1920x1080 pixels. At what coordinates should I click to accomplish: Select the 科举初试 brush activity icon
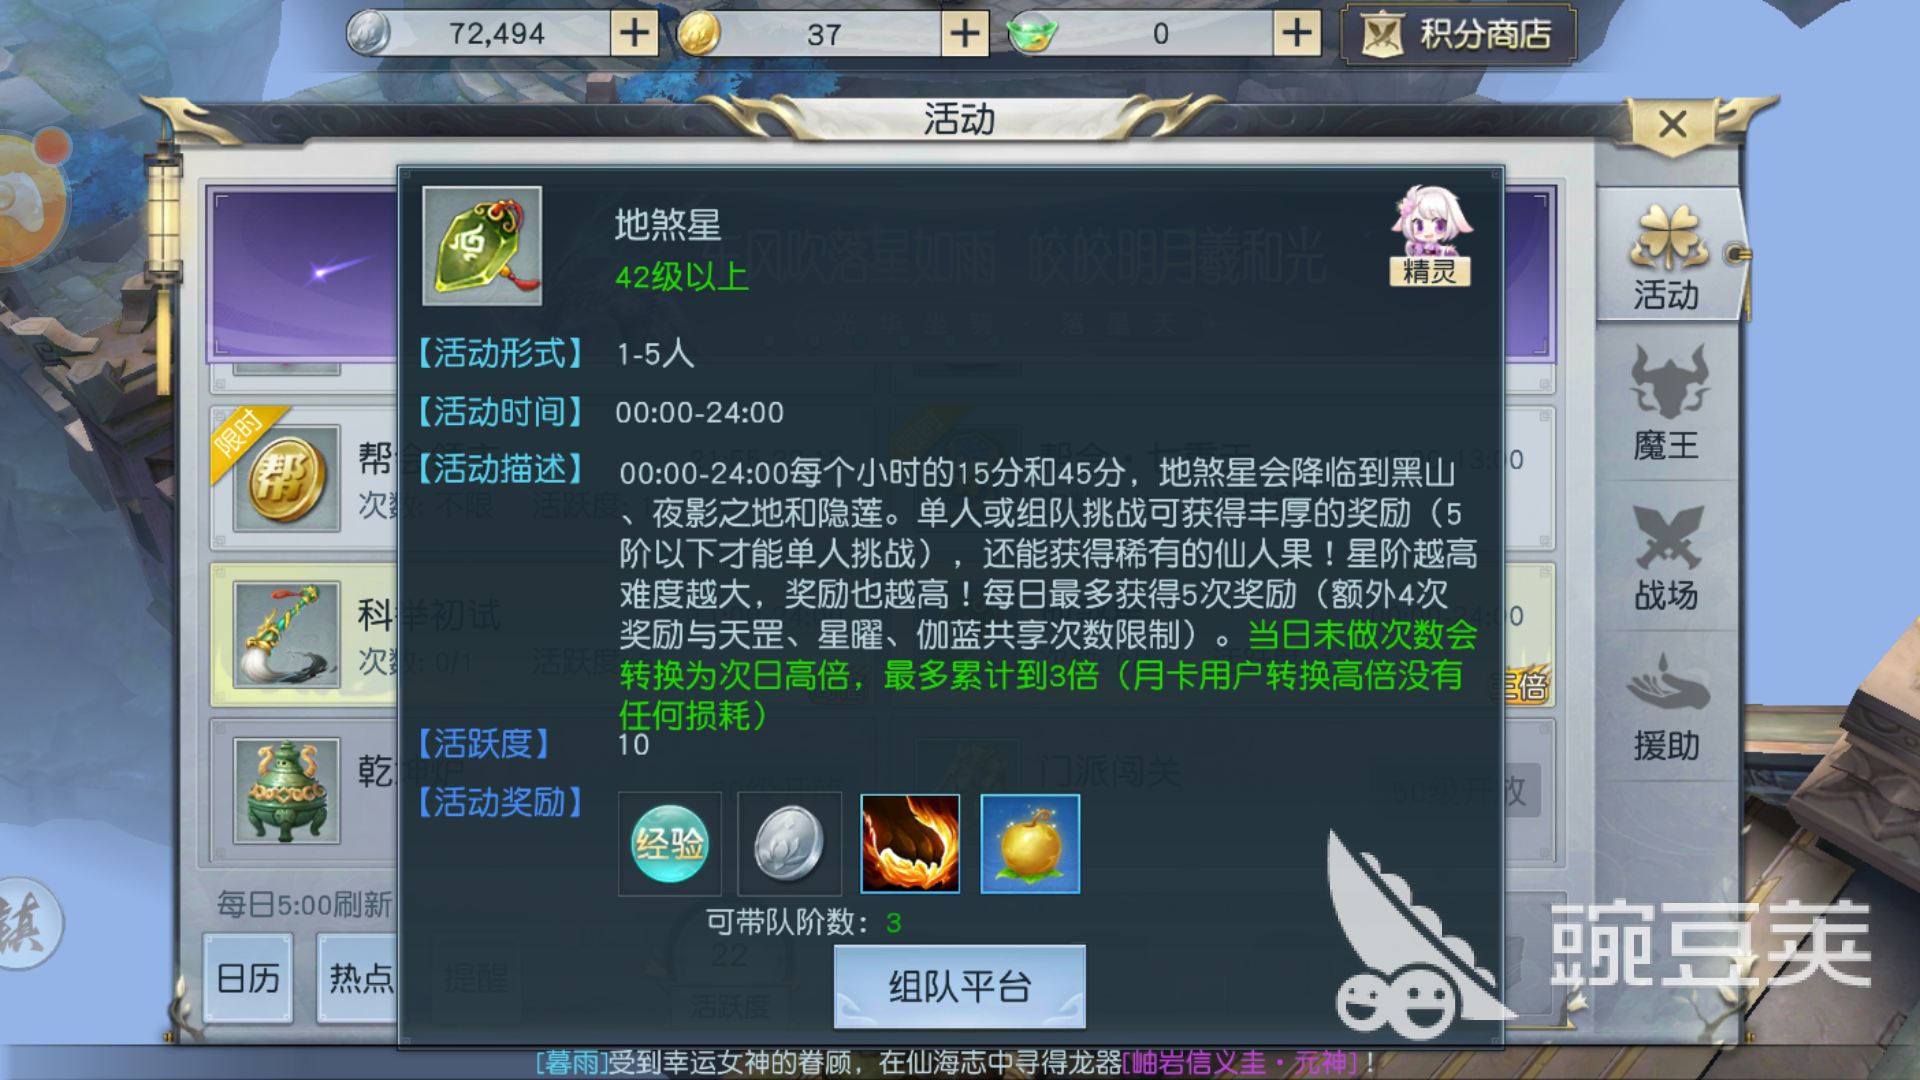pos(287,635)
